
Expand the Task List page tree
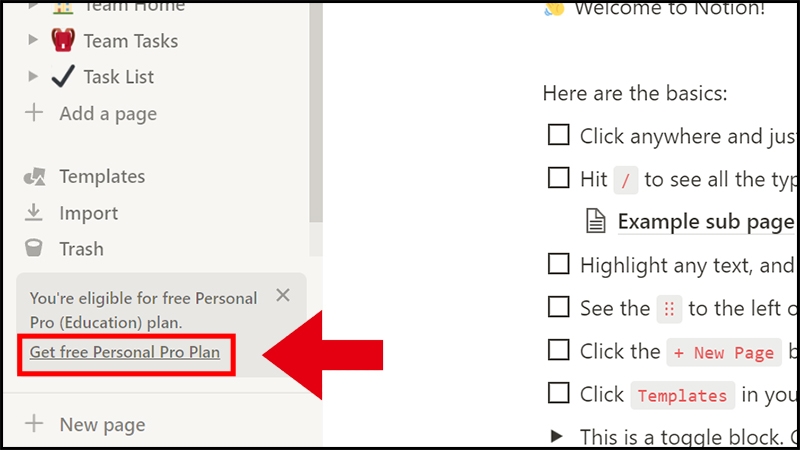pos(33,77)
